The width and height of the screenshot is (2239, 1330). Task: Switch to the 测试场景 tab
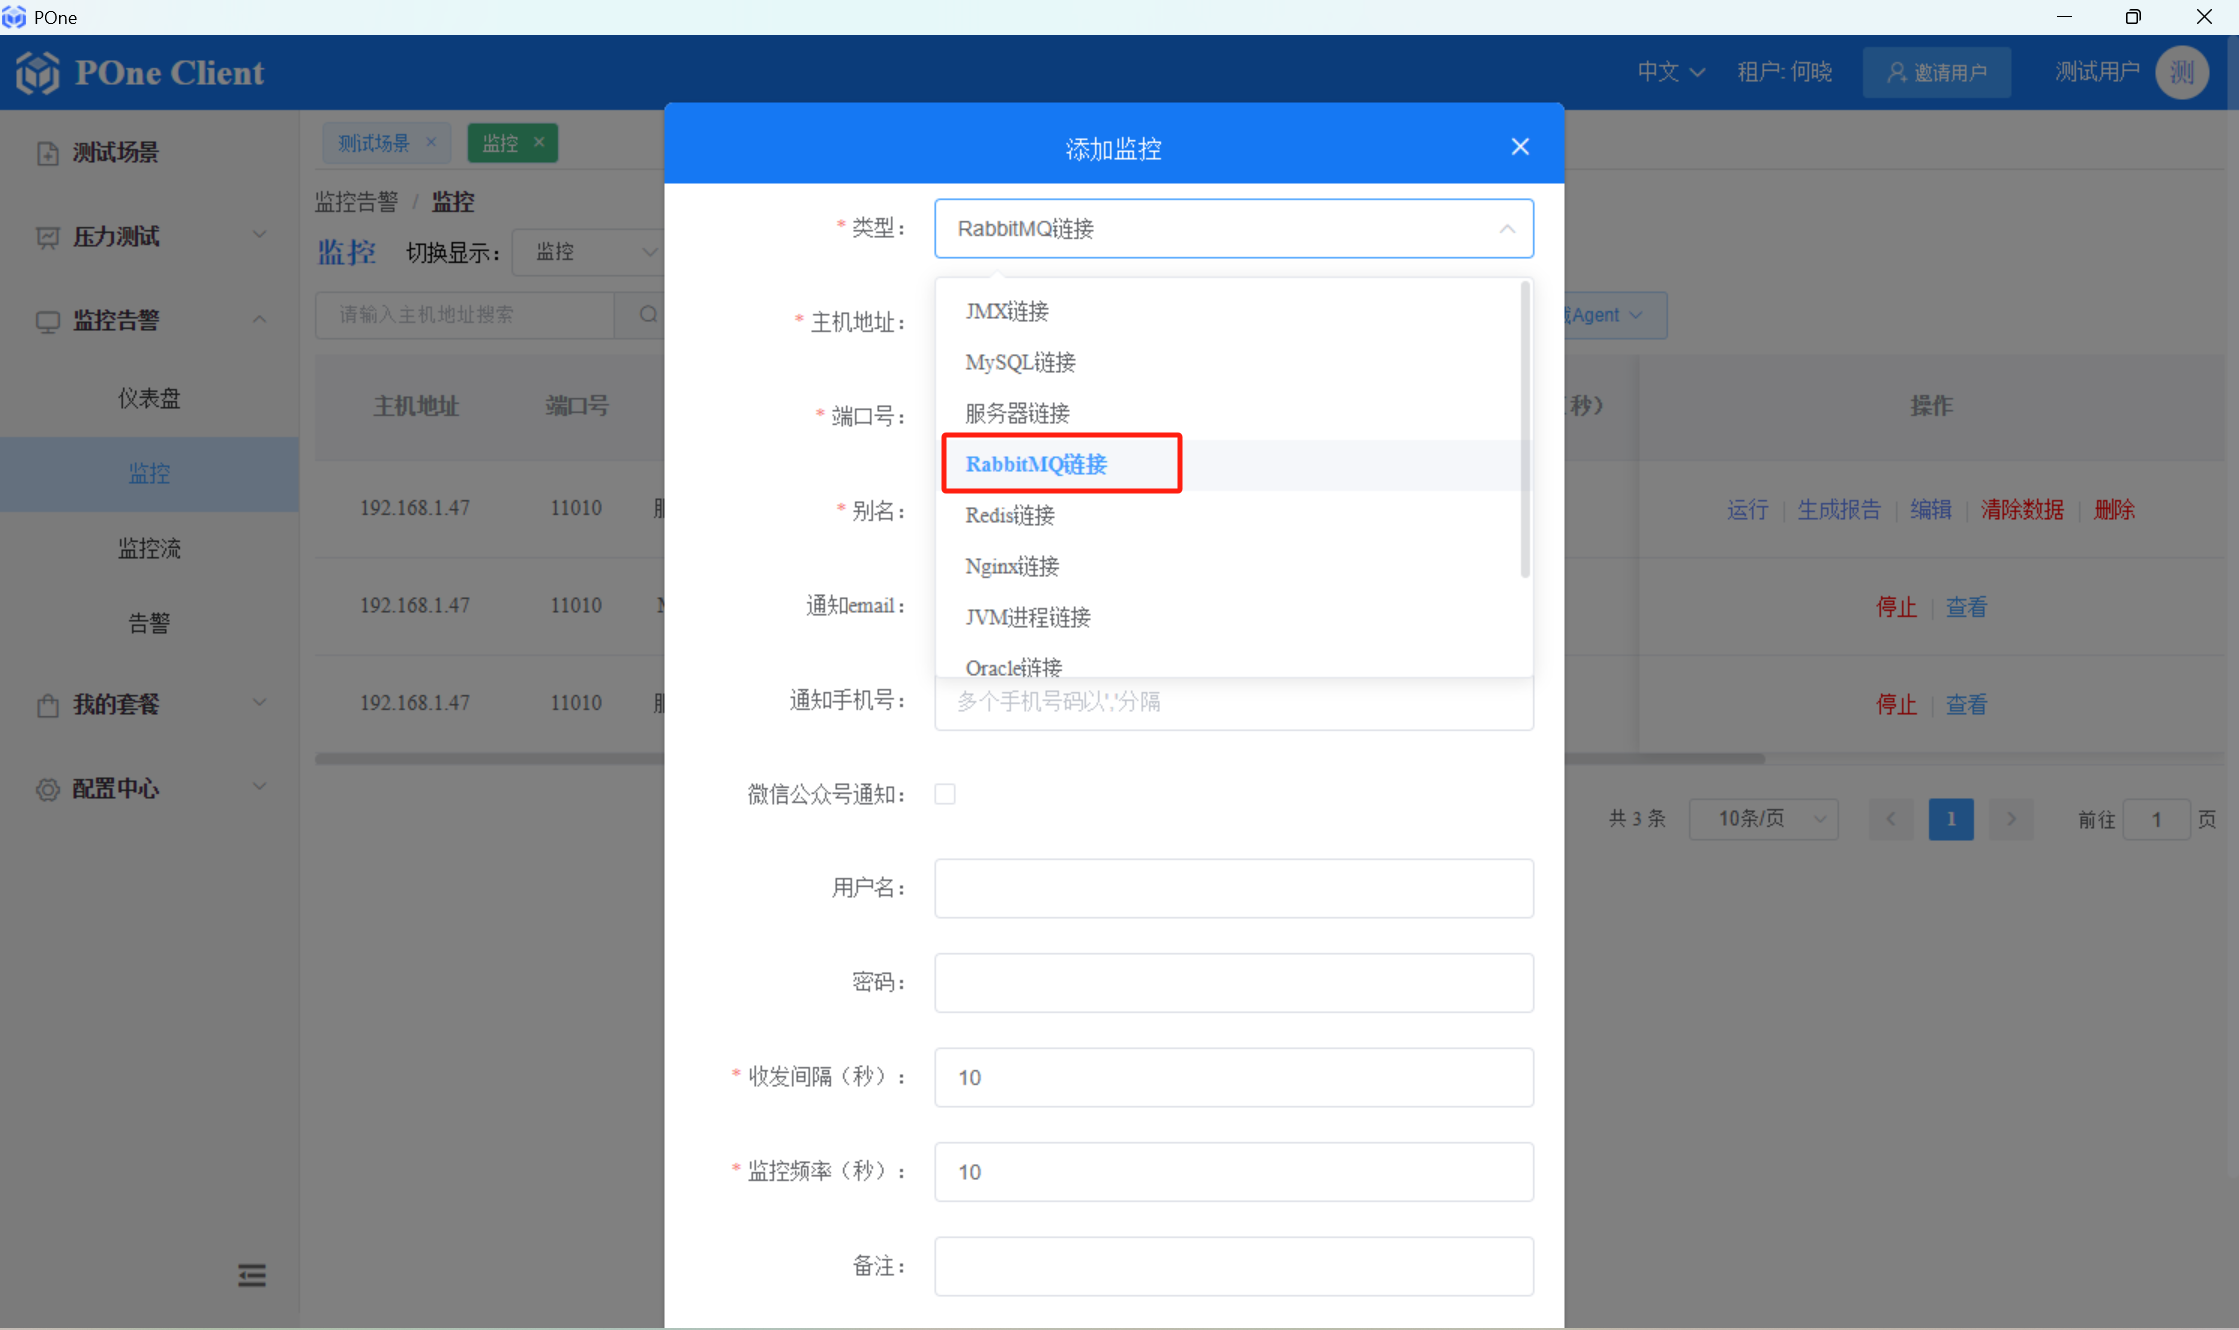pyautogui.click(x=374, y=143)
